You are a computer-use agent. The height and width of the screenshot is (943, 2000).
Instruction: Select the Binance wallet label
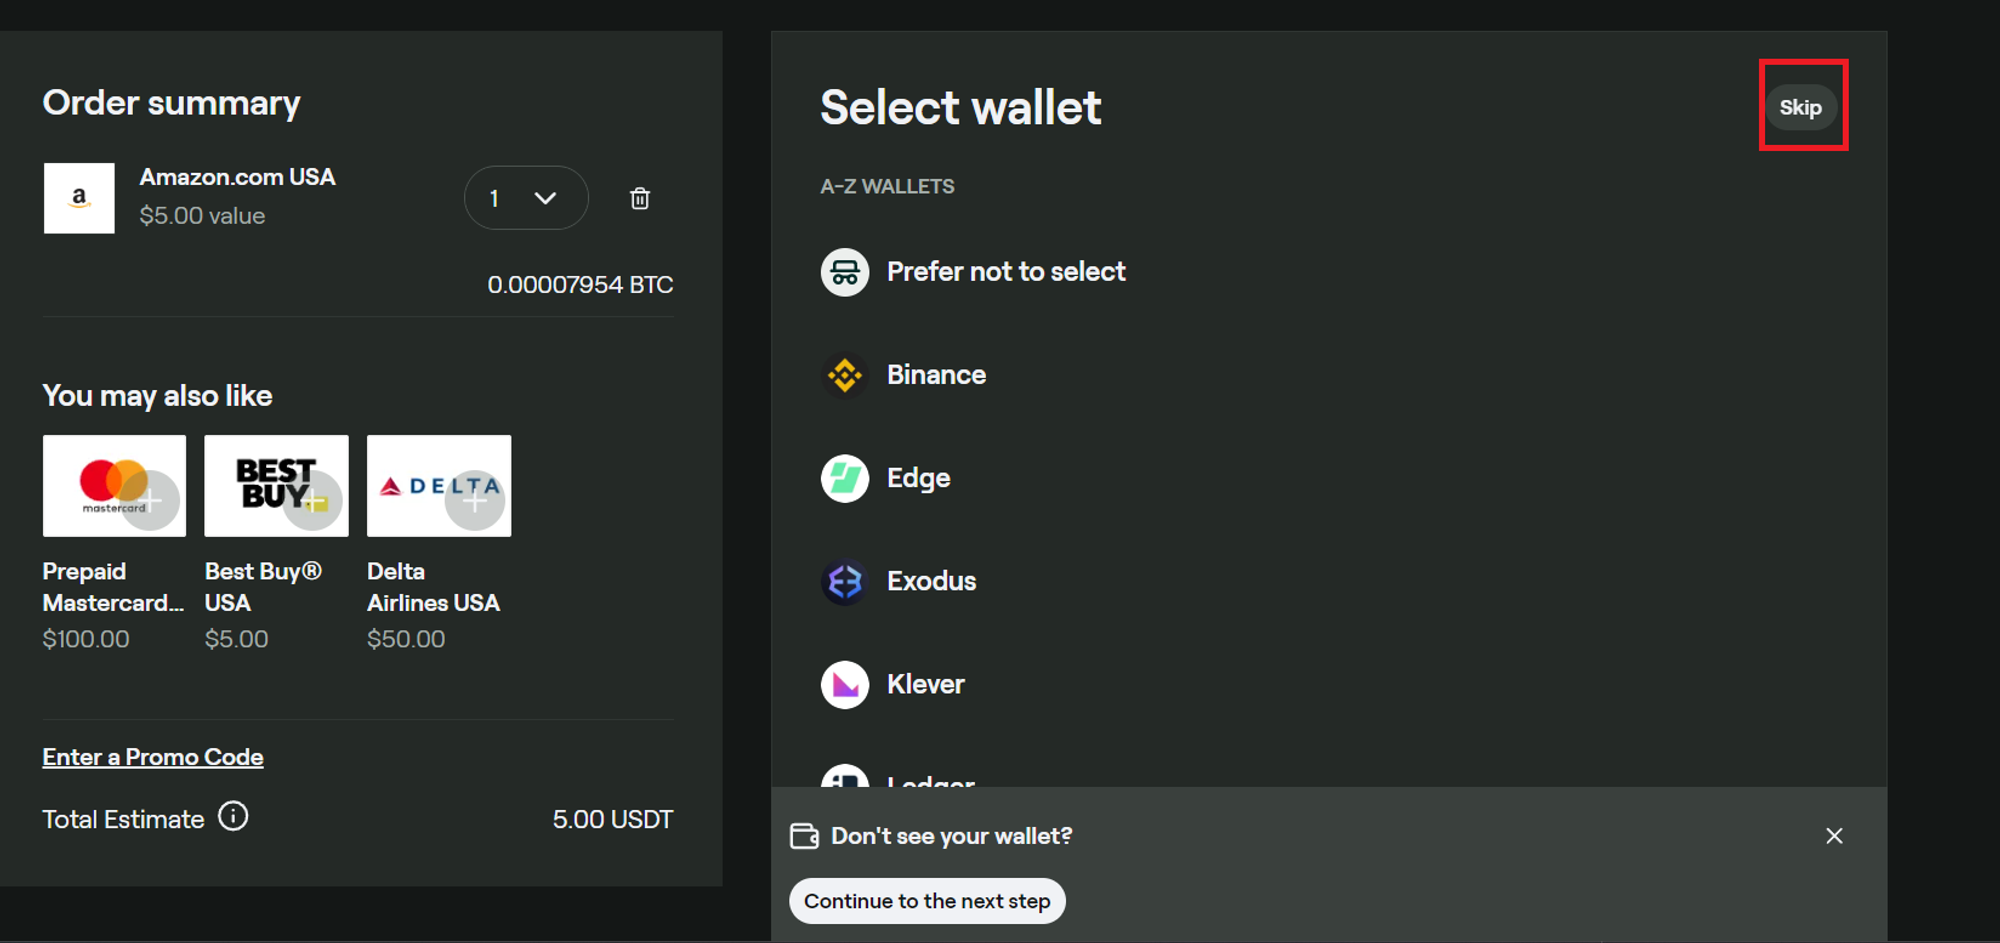936,375
